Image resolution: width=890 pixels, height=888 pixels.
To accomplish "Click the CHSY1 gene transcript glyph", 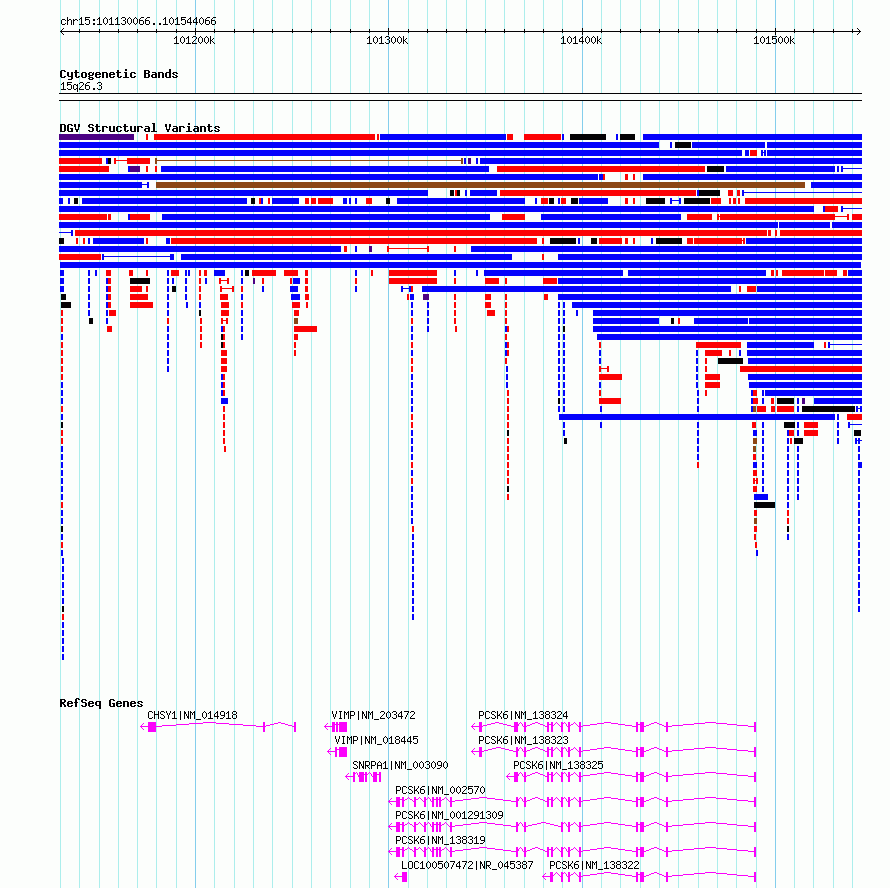I will tap(218, 727).
